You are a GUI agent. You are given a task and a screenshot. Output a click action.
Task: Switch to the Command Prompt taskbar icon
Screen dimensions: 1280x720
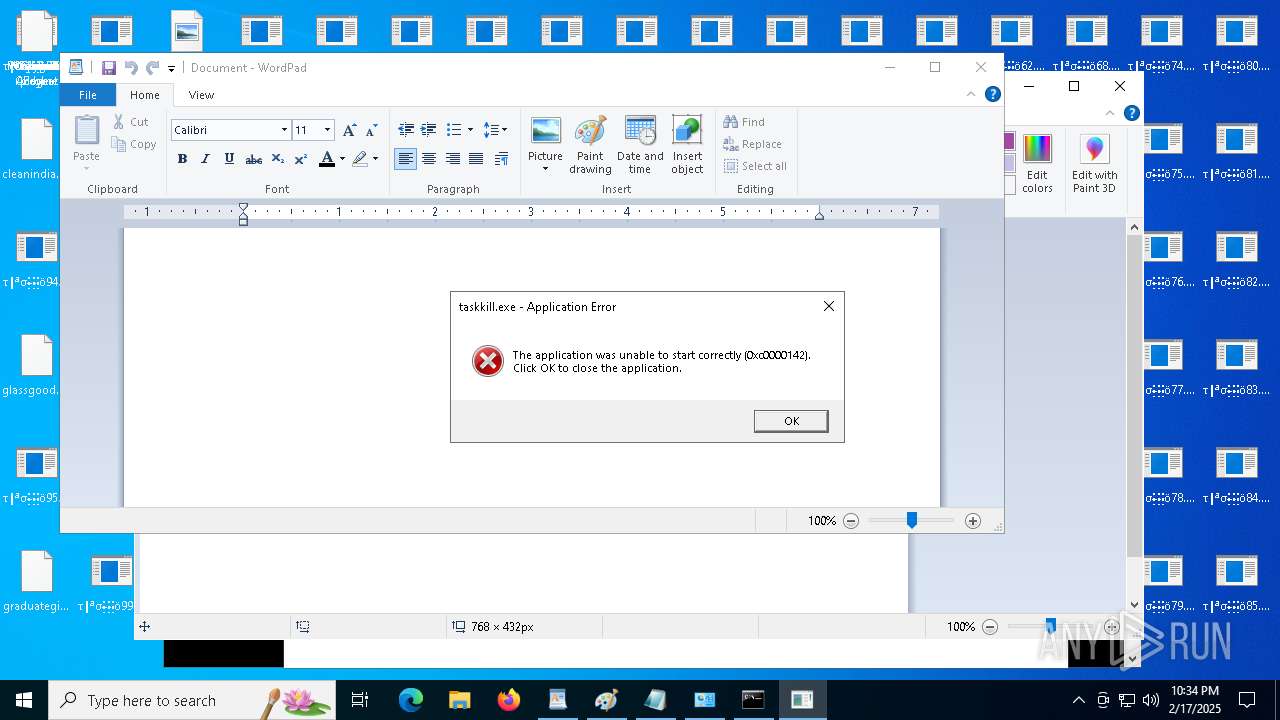(x=753, y=700)
